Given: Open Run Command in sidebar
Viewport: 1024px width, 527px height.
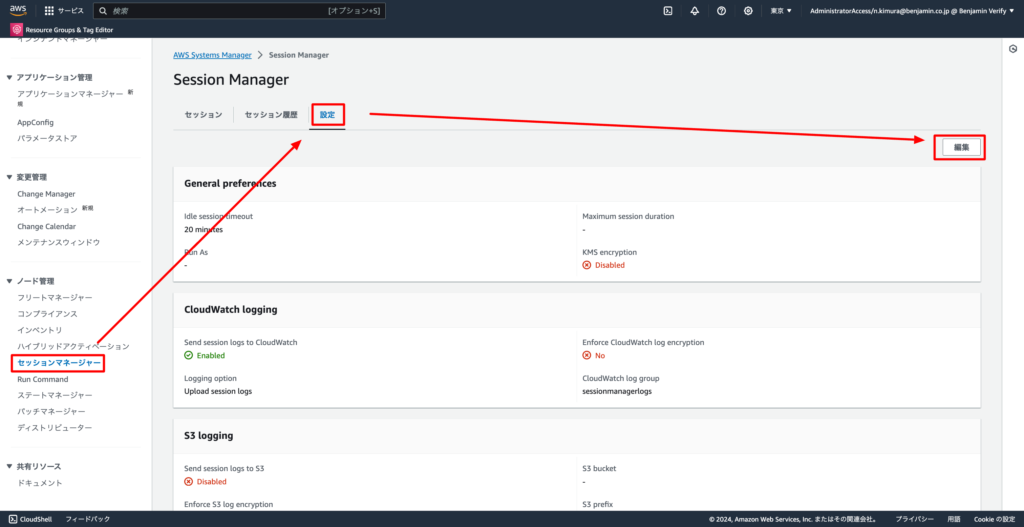Looking at the screenshot, I should [42, 379].
